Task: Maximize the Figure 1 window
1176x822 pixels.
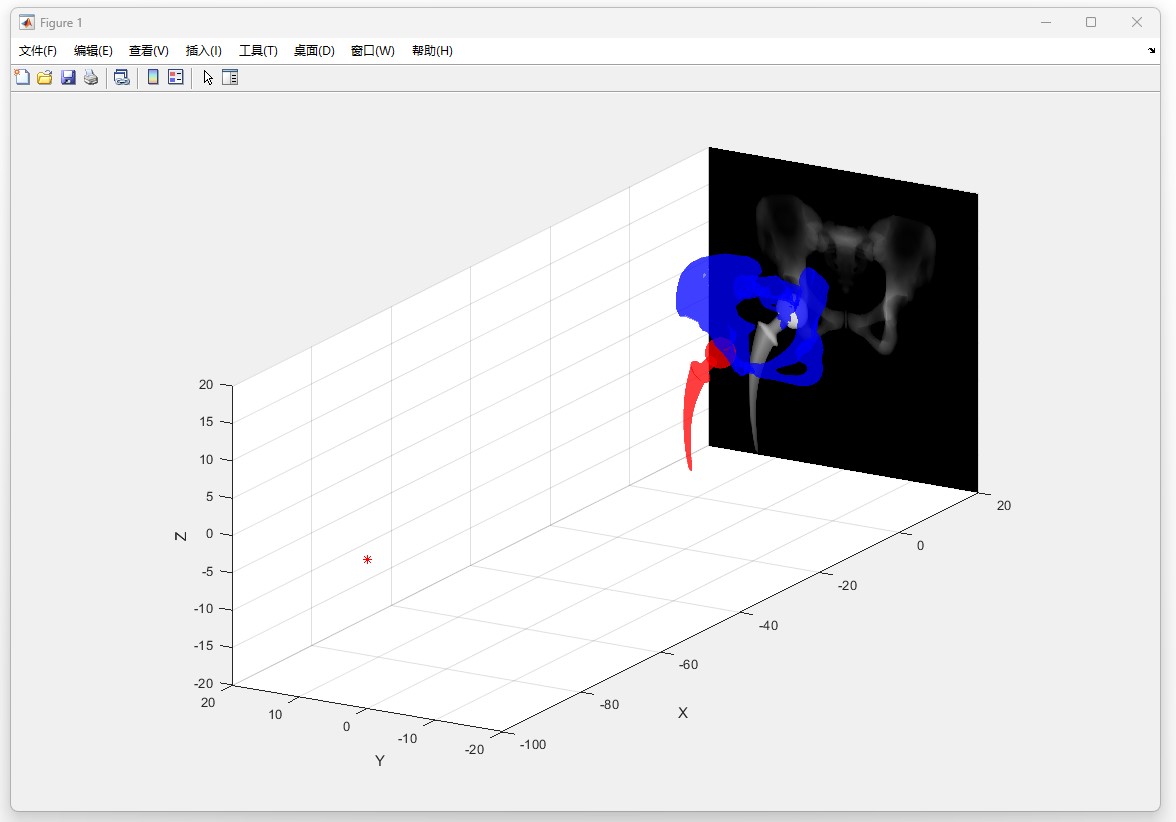Action: click(1091, 22)
